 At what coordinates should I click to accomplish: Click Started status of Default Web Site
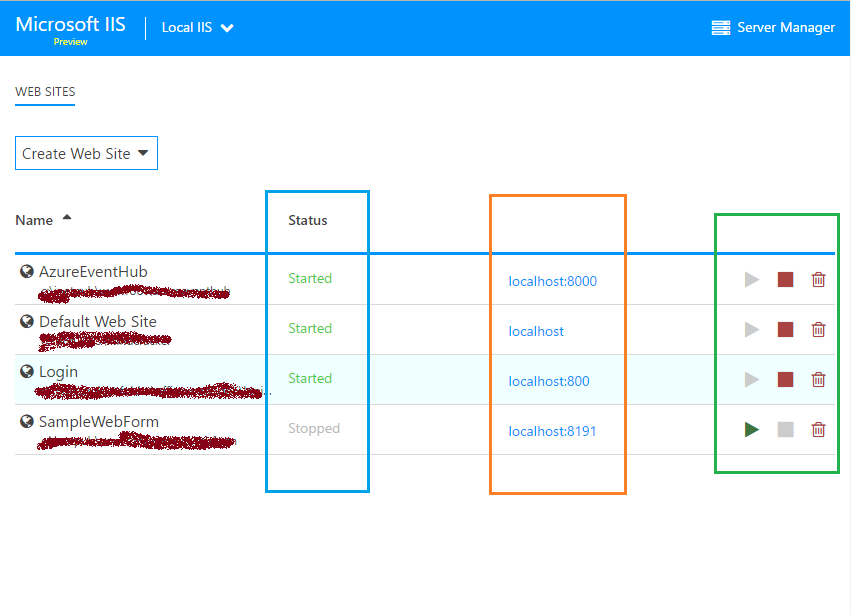pyautogui.click(x=310, y=328)
